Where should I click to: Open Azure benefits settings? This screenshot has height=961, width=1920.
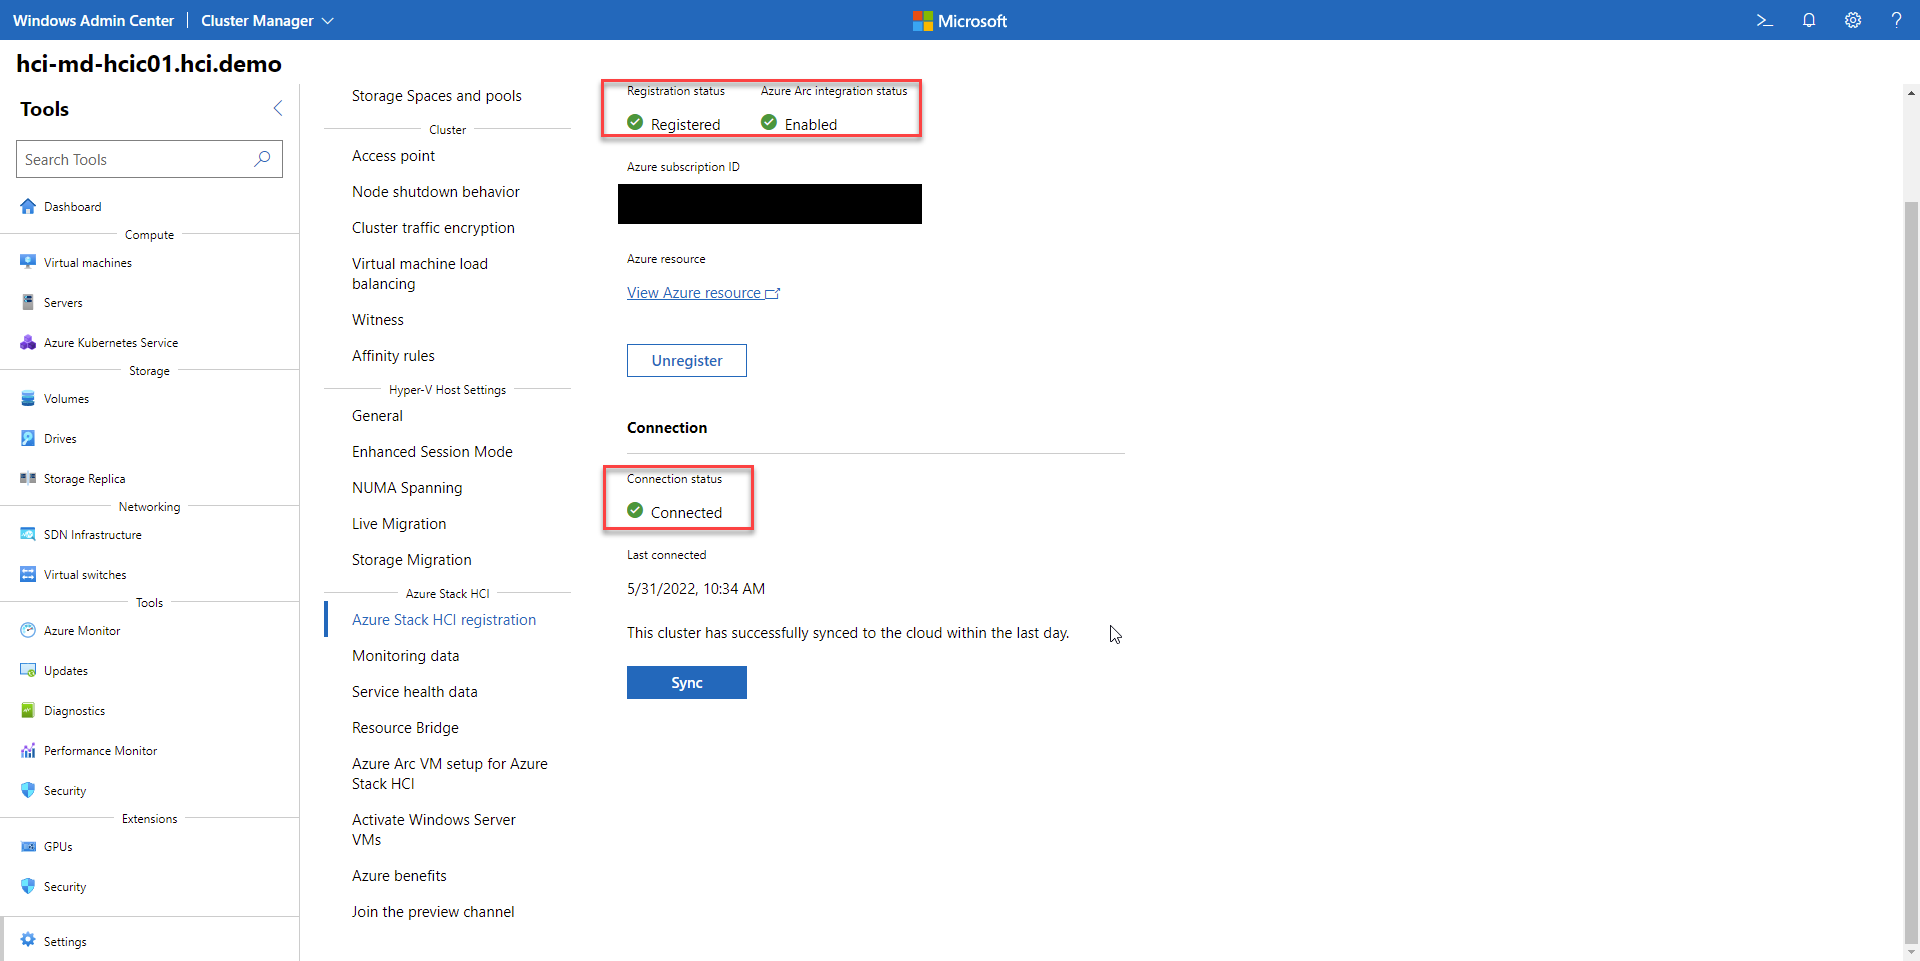399,876
